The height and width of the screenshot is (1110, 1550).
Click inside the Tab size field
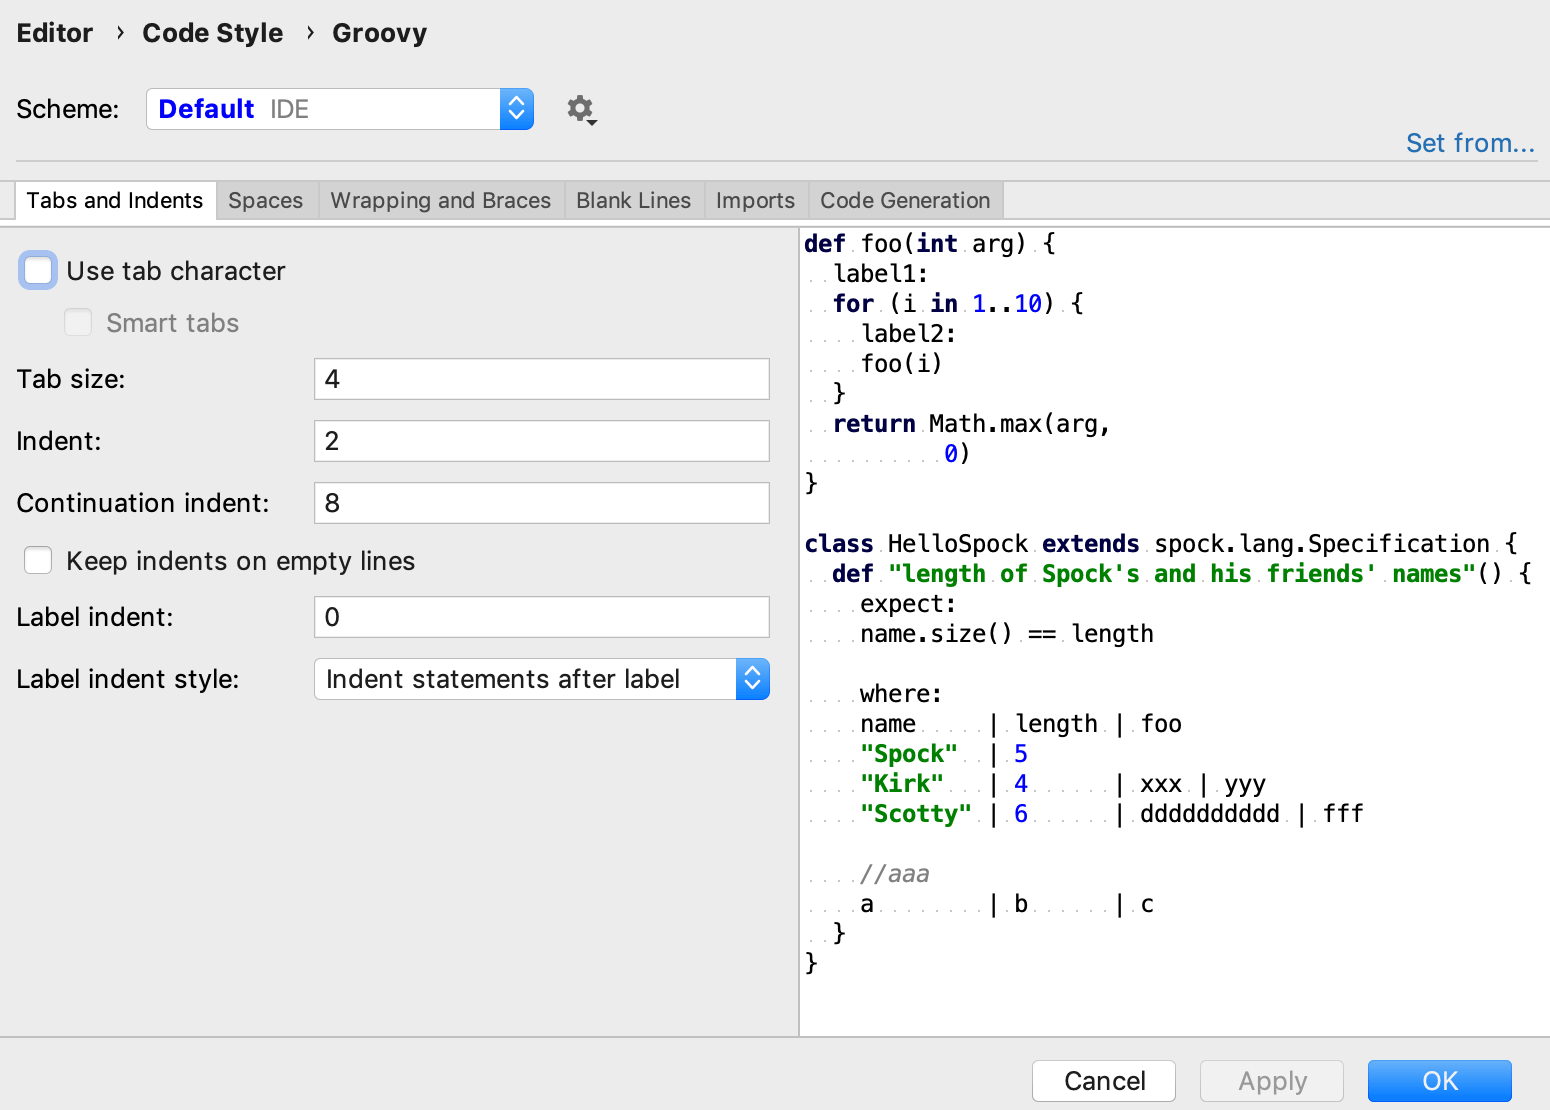tap(541, 379)
